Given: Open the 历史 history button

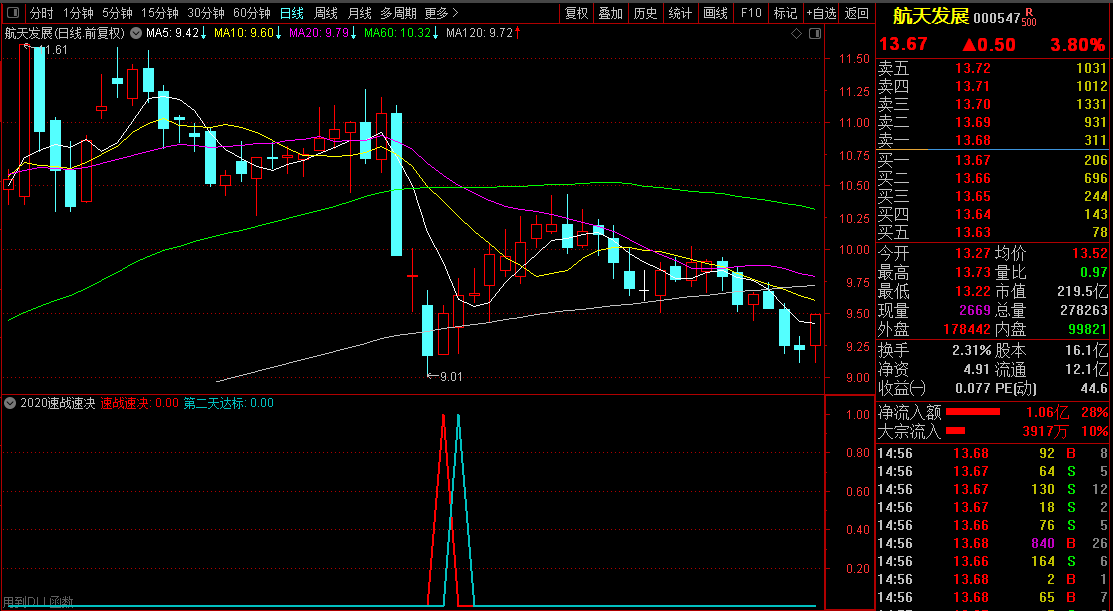Looking at the screenshot, I should pyautogui.click(x=645, y=13).
